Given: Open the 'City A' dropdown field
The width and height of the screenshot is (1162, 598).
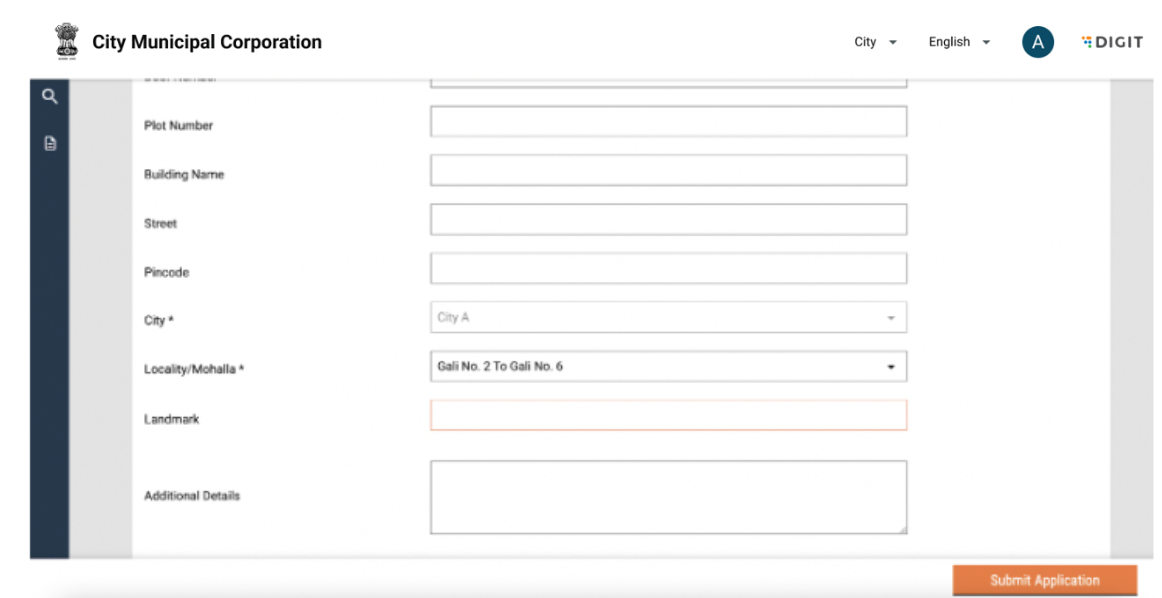Looking at the screenshot, I should point(668,317).
